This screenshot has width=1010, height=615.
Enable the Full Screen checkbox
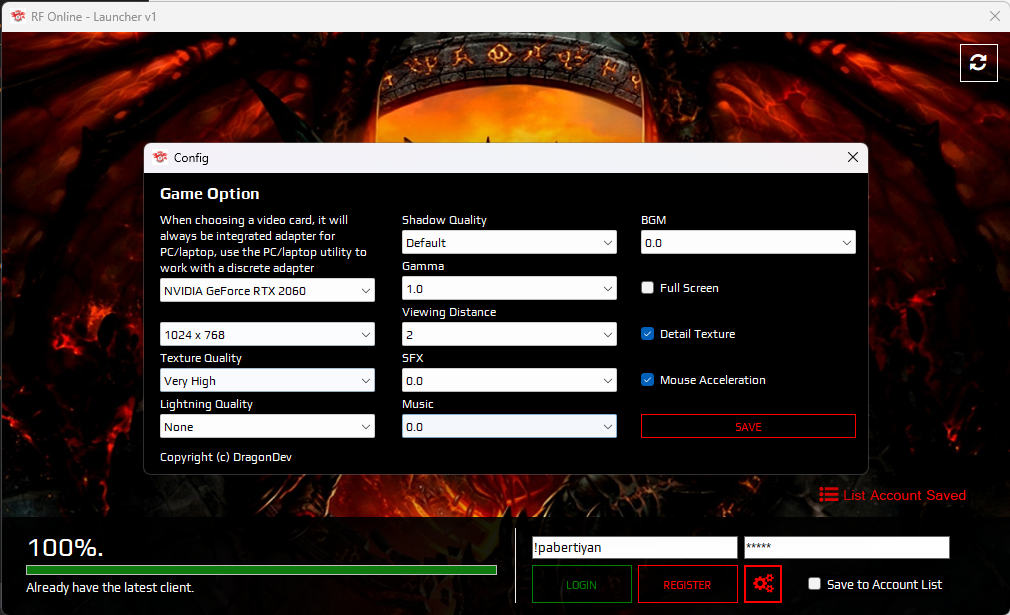(x=647, y=288)
